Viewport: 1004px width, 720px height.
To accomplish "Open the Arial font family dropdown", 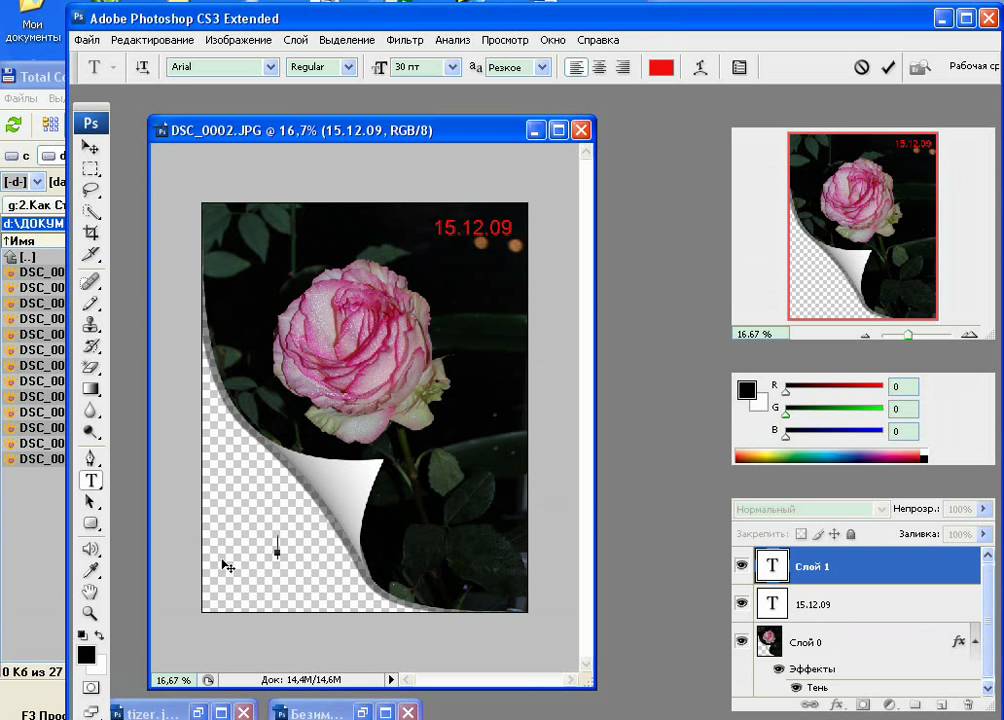I will click(x=270, y=67).
